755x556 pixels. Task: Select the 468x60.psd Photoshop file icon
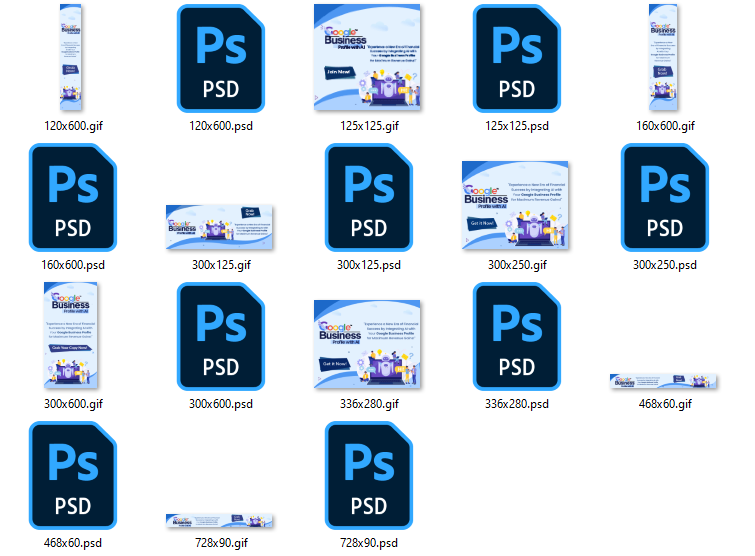click(x=73, y=476)
